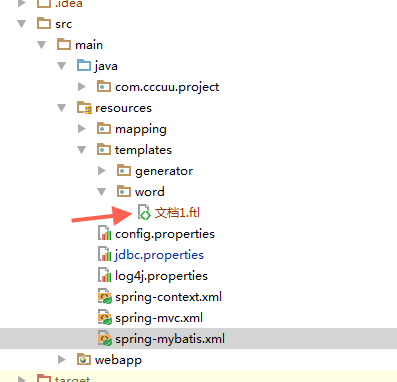Select the main folder label
The width and height of the screenshot is (397, 382).
coord(89,45)
